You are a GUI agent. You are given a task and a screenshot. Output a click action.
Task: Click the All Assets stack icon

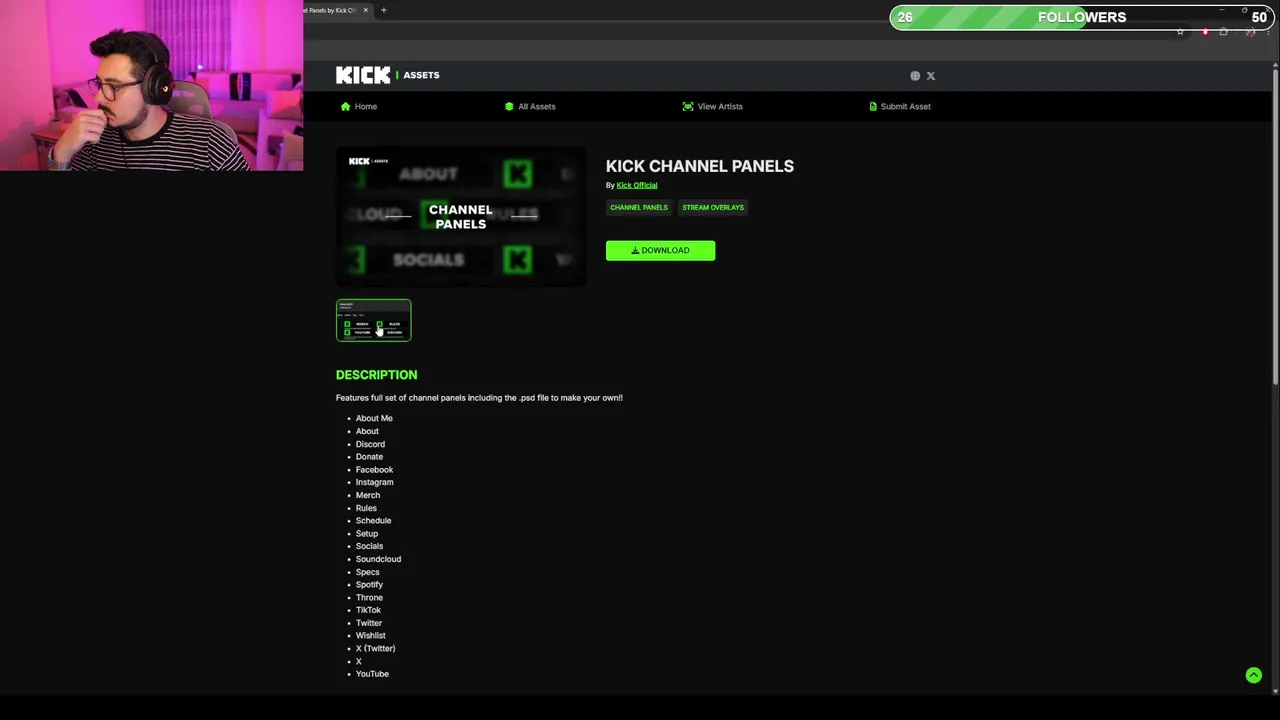(509, 106)
